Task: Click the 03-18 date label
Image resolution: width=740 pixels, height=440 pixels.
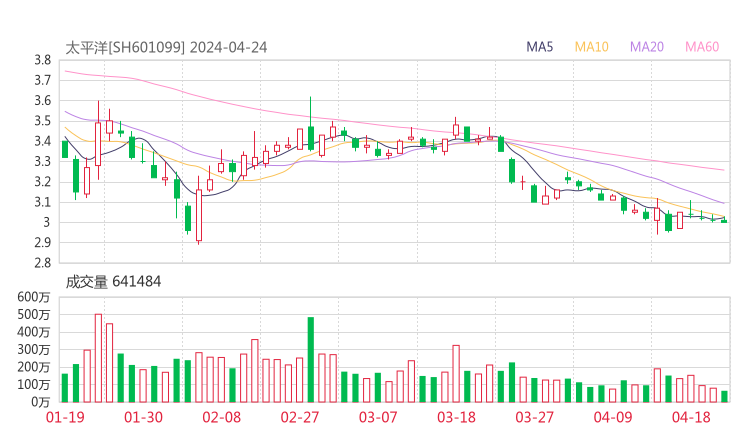Action: point(456,417)
